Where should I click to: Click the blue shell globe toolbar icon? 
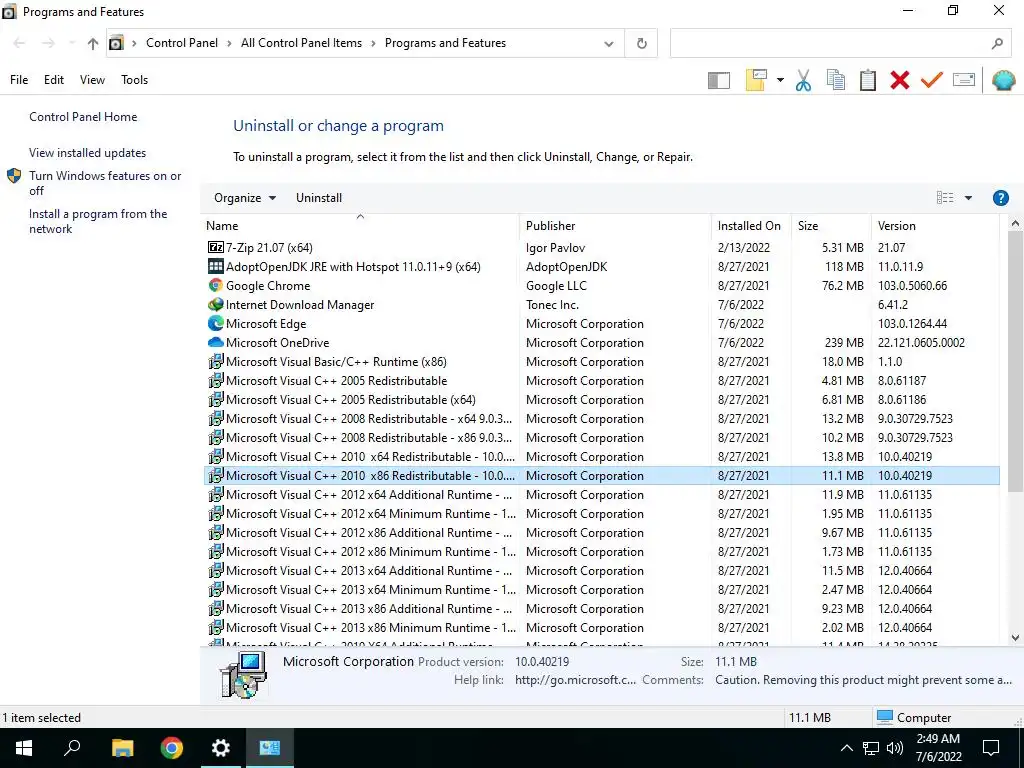point(1003,80)
